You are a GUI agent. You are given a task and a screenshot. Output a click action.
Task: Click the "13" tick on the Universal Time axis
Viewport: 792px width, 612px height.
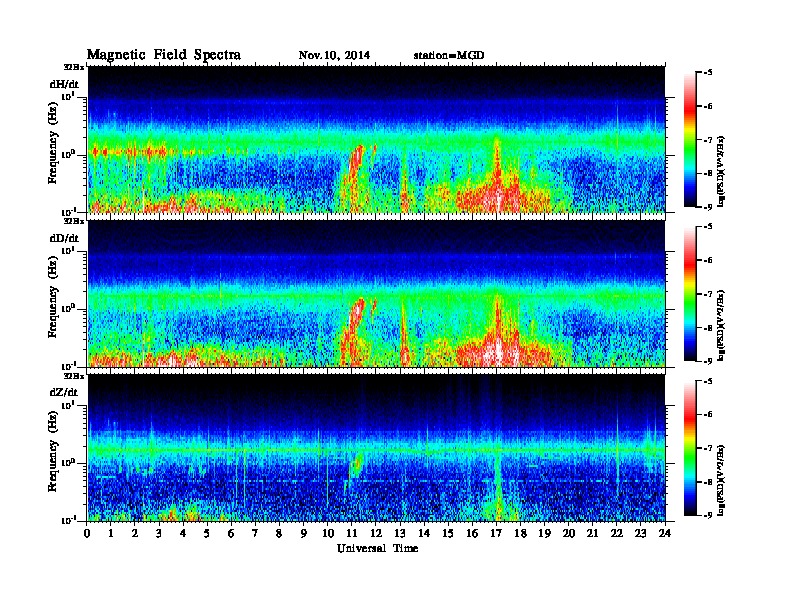[x=400, y=534]
